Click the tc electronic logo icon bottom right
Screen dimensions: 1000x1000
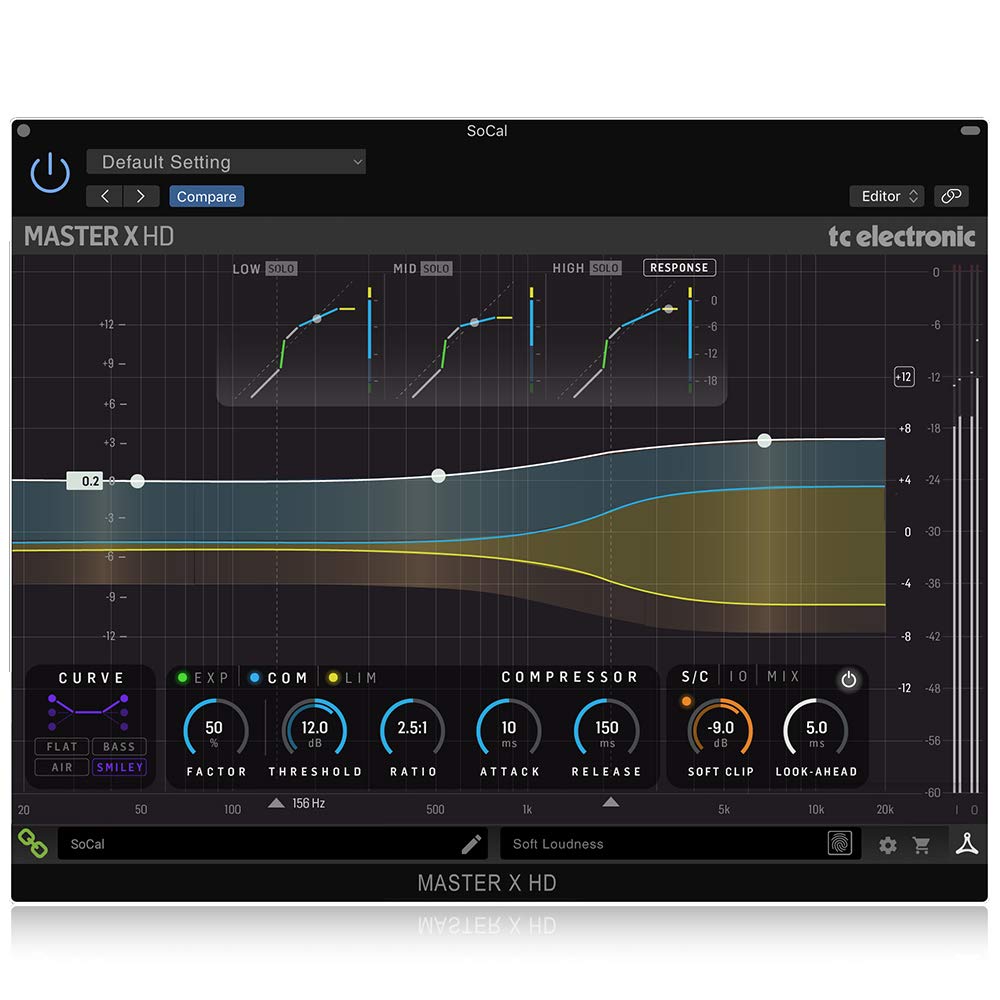point(967,843)
